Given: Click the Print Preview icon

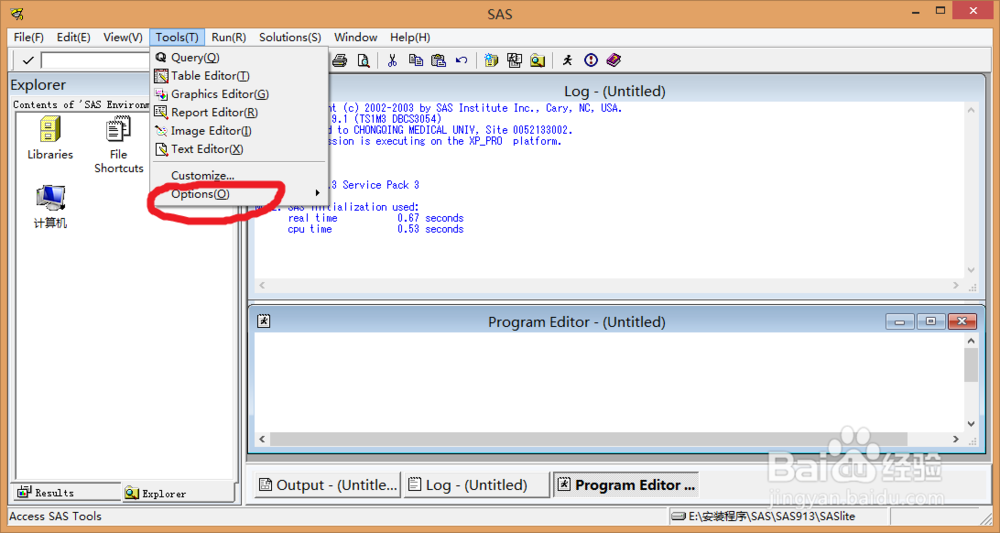Looking at the screenshot, I should click(x=363, y=61).
